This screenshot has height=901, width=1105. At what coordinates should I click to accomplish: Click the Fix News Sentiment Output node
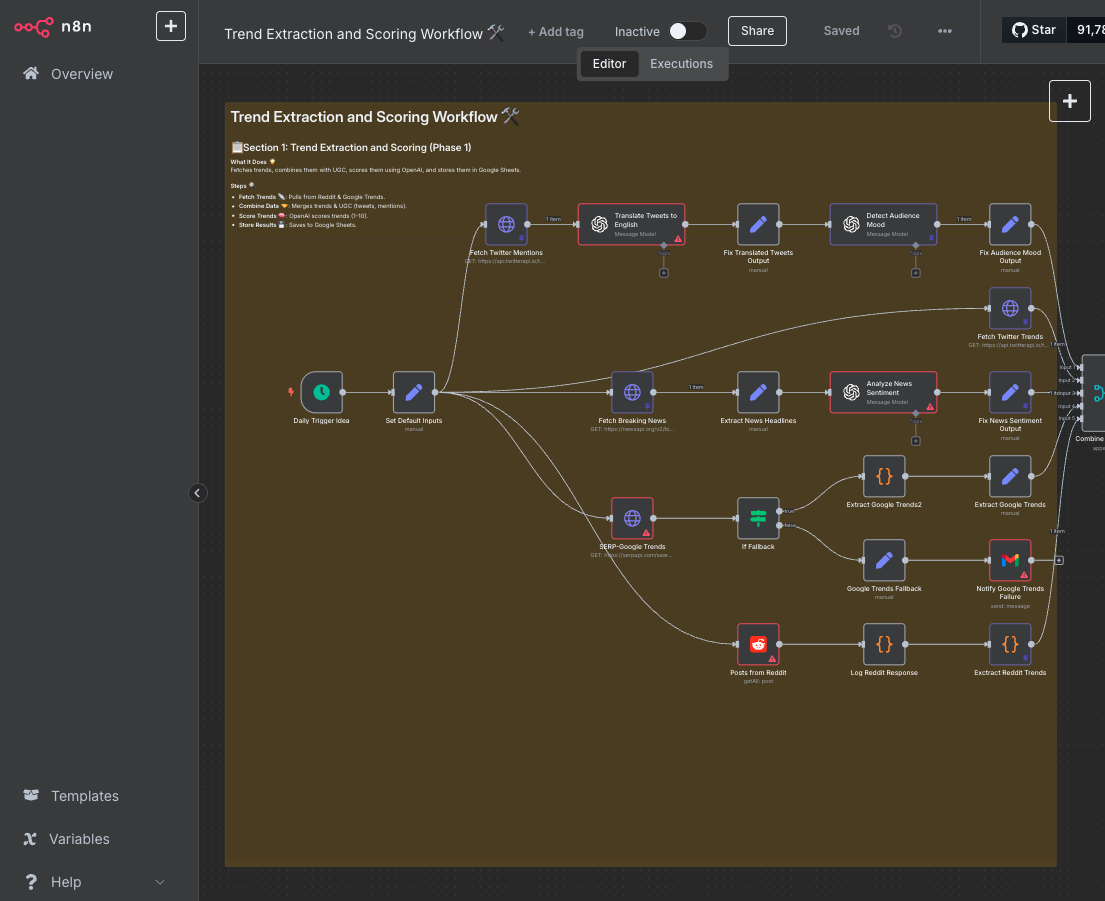tap(1010, 392)
